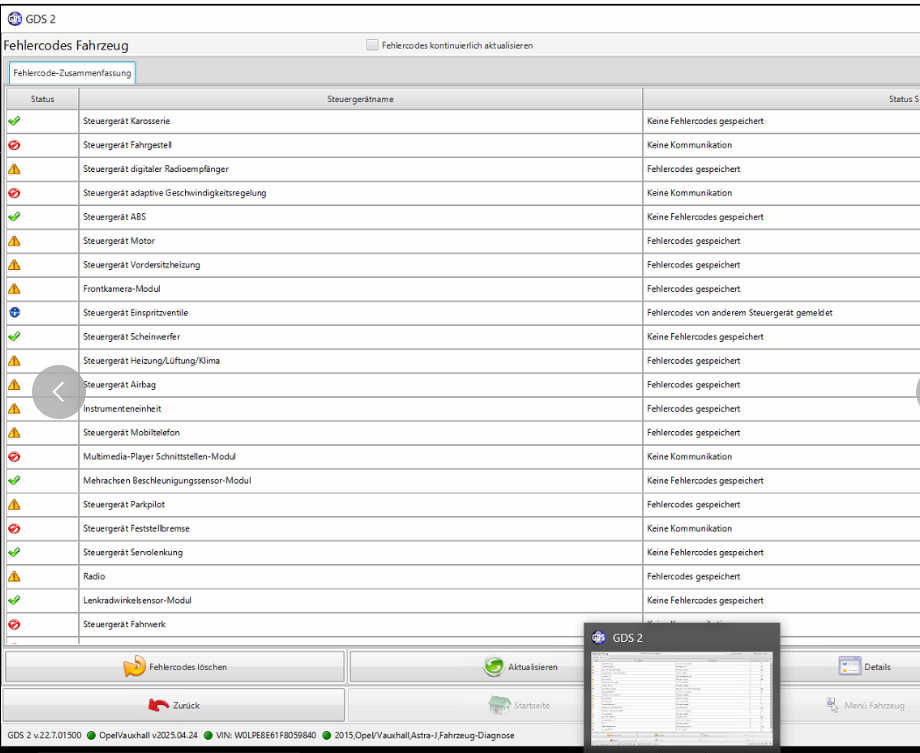
Task: Select the GDS 2 window preview thumbnail
Action: [x=682, y=696]
